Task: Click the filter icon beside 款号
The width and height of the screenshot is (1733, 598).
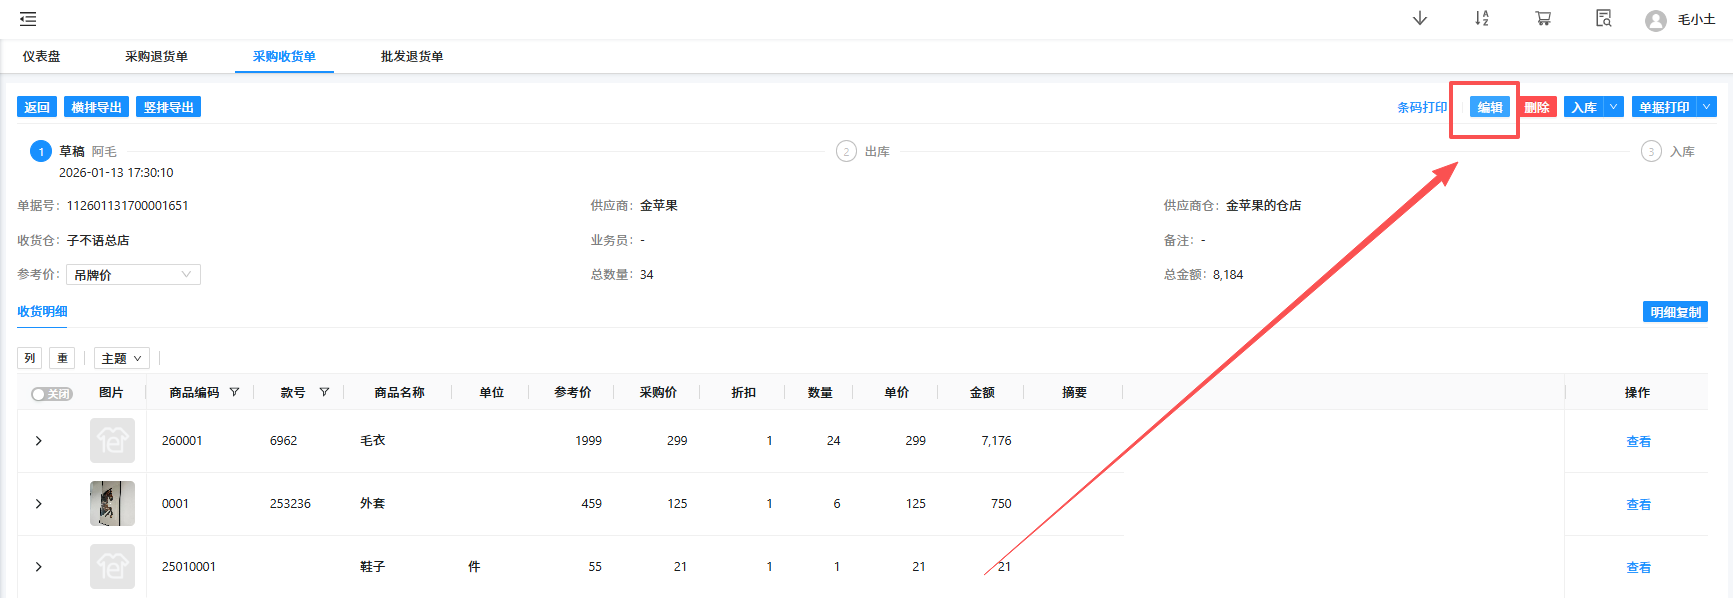Action: [x=324, y=392]
